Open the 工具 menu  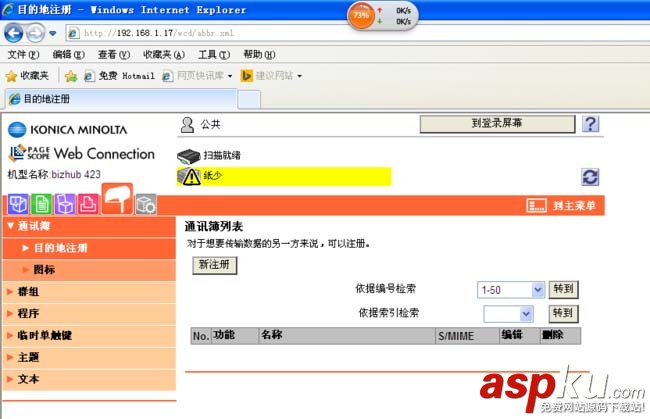(214, 55)
